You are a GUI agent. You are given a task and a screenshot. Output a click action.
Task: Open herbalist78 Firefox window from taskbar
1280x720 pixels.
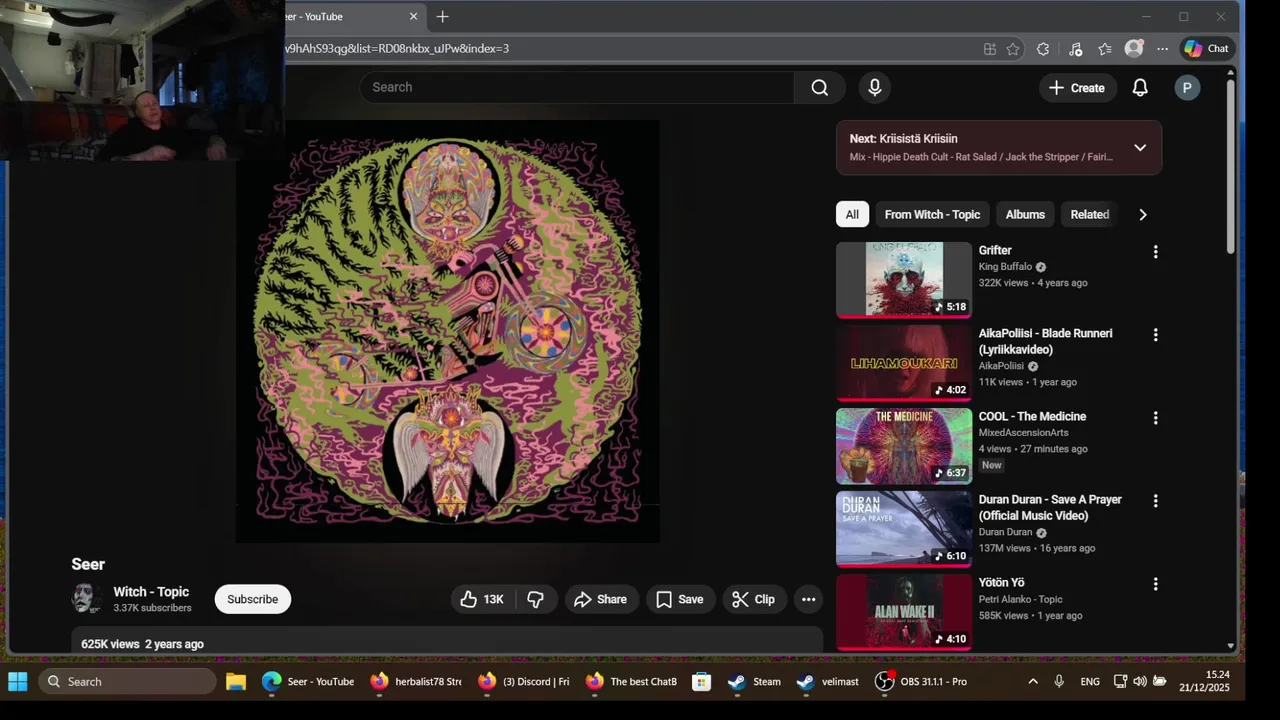(416, 681)
